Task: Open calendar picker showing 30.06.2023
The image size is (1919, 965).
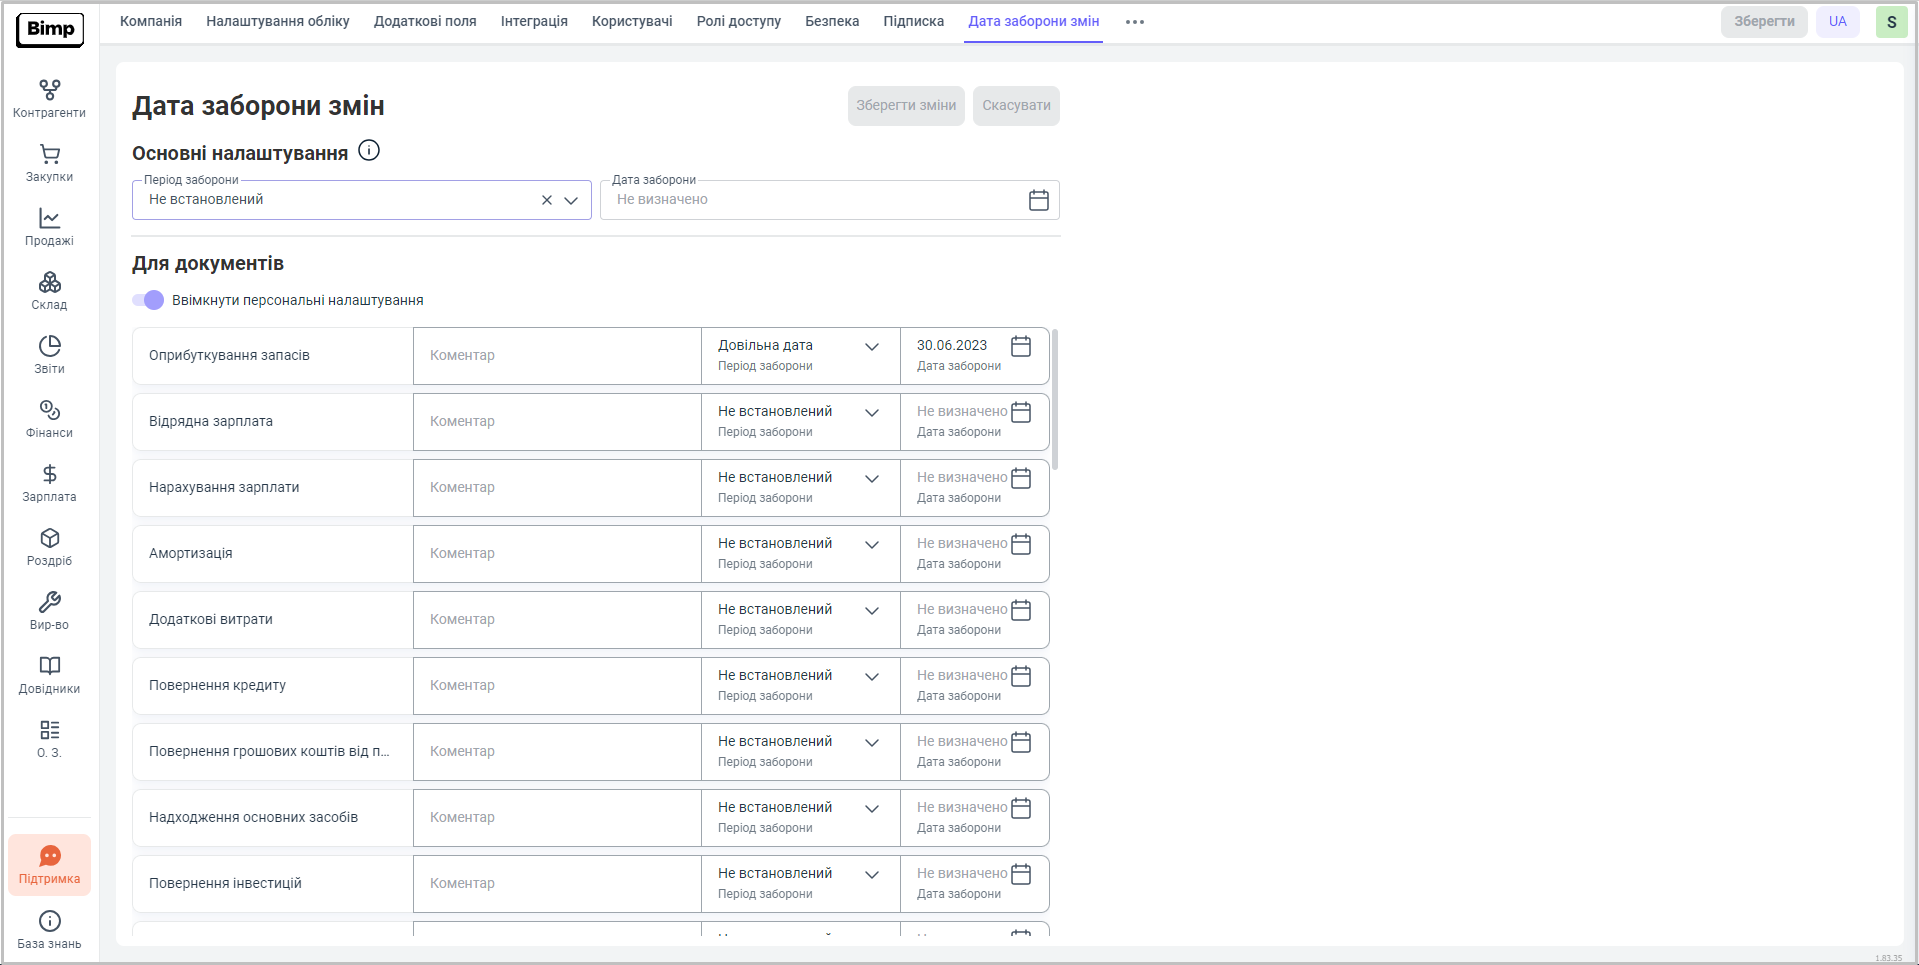Action: click(x=1020, y=346)
